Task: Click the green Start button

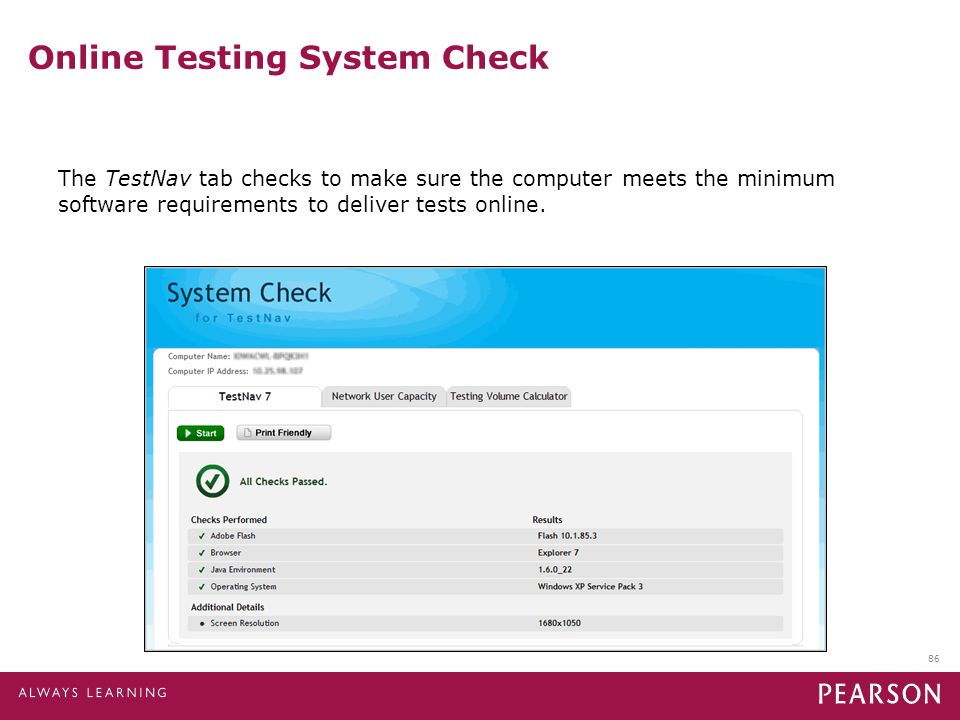Action: point(200,433)
